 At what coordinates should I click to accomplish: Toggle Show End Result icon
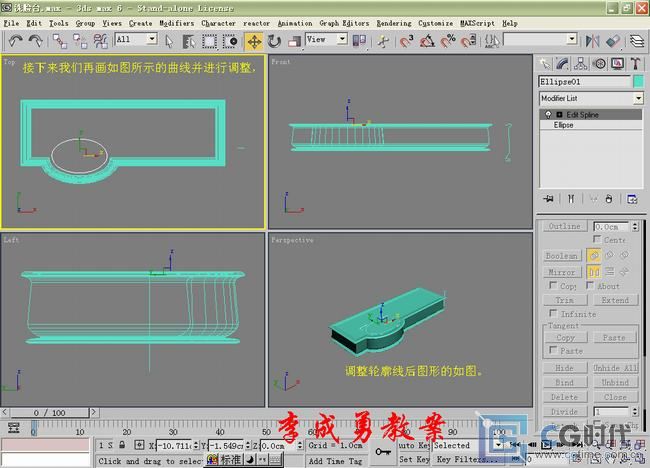pos(571,199)
